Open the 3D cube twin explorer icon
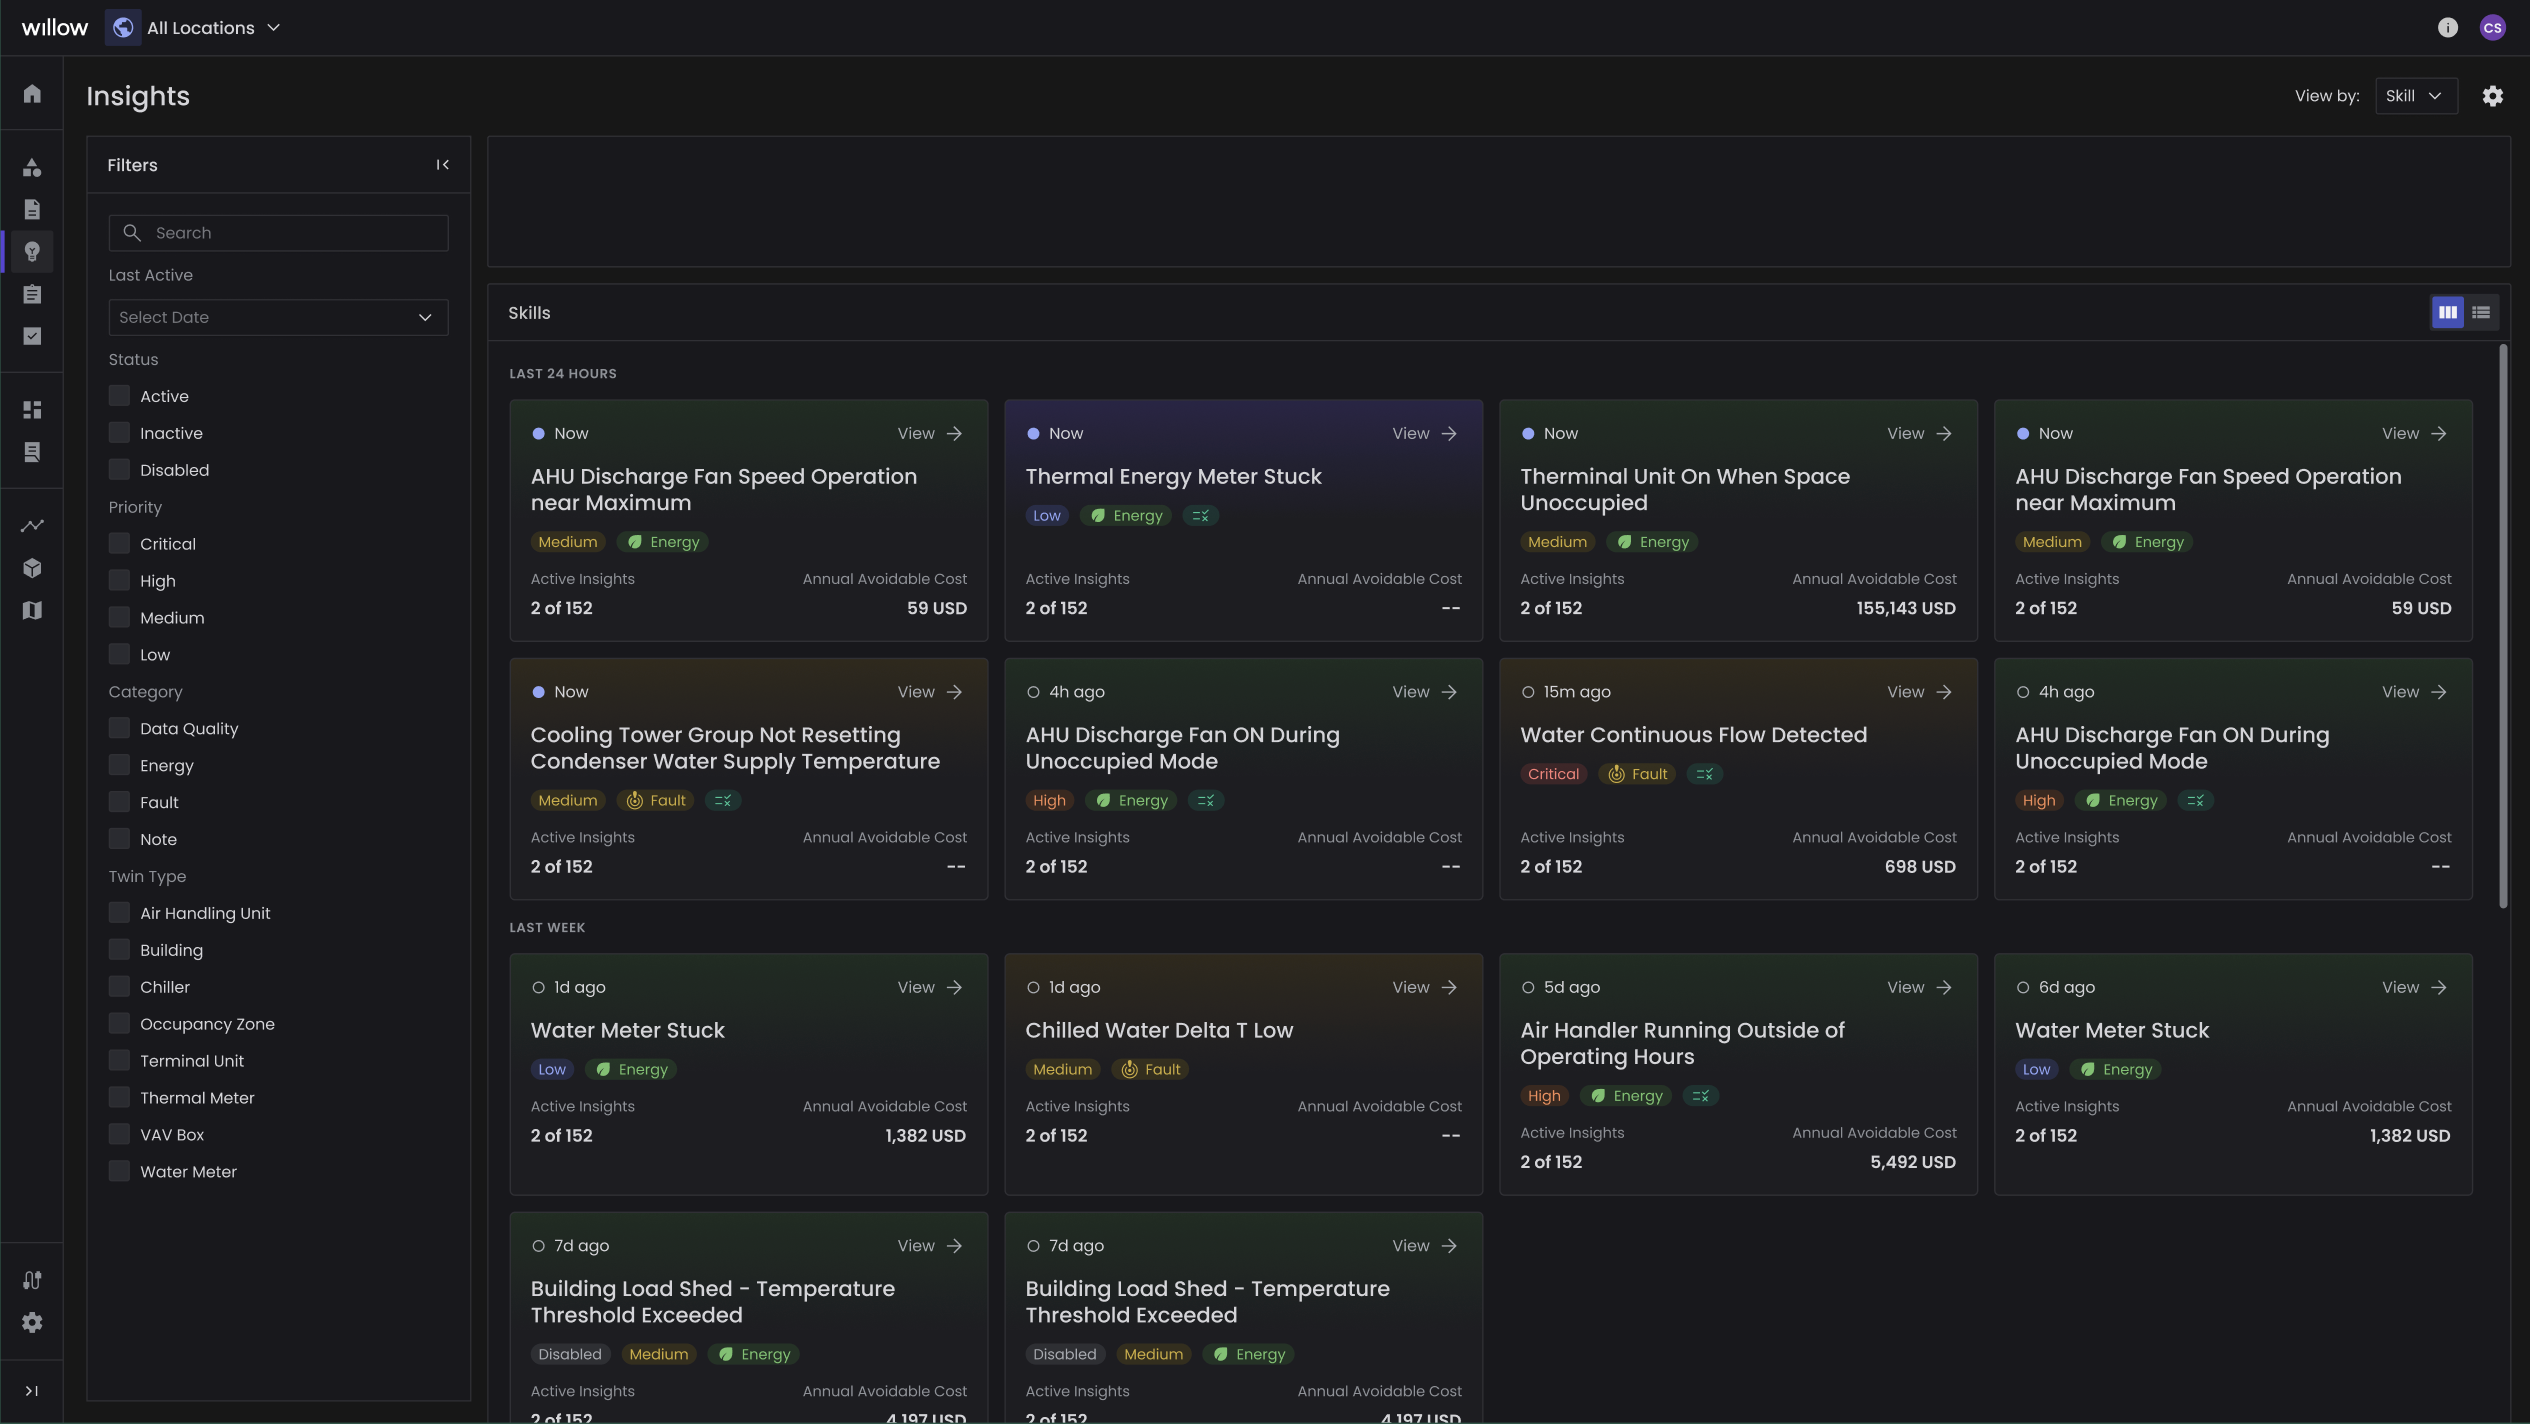The height and width of the screenshot is (1424, 2530). point(32,567)
